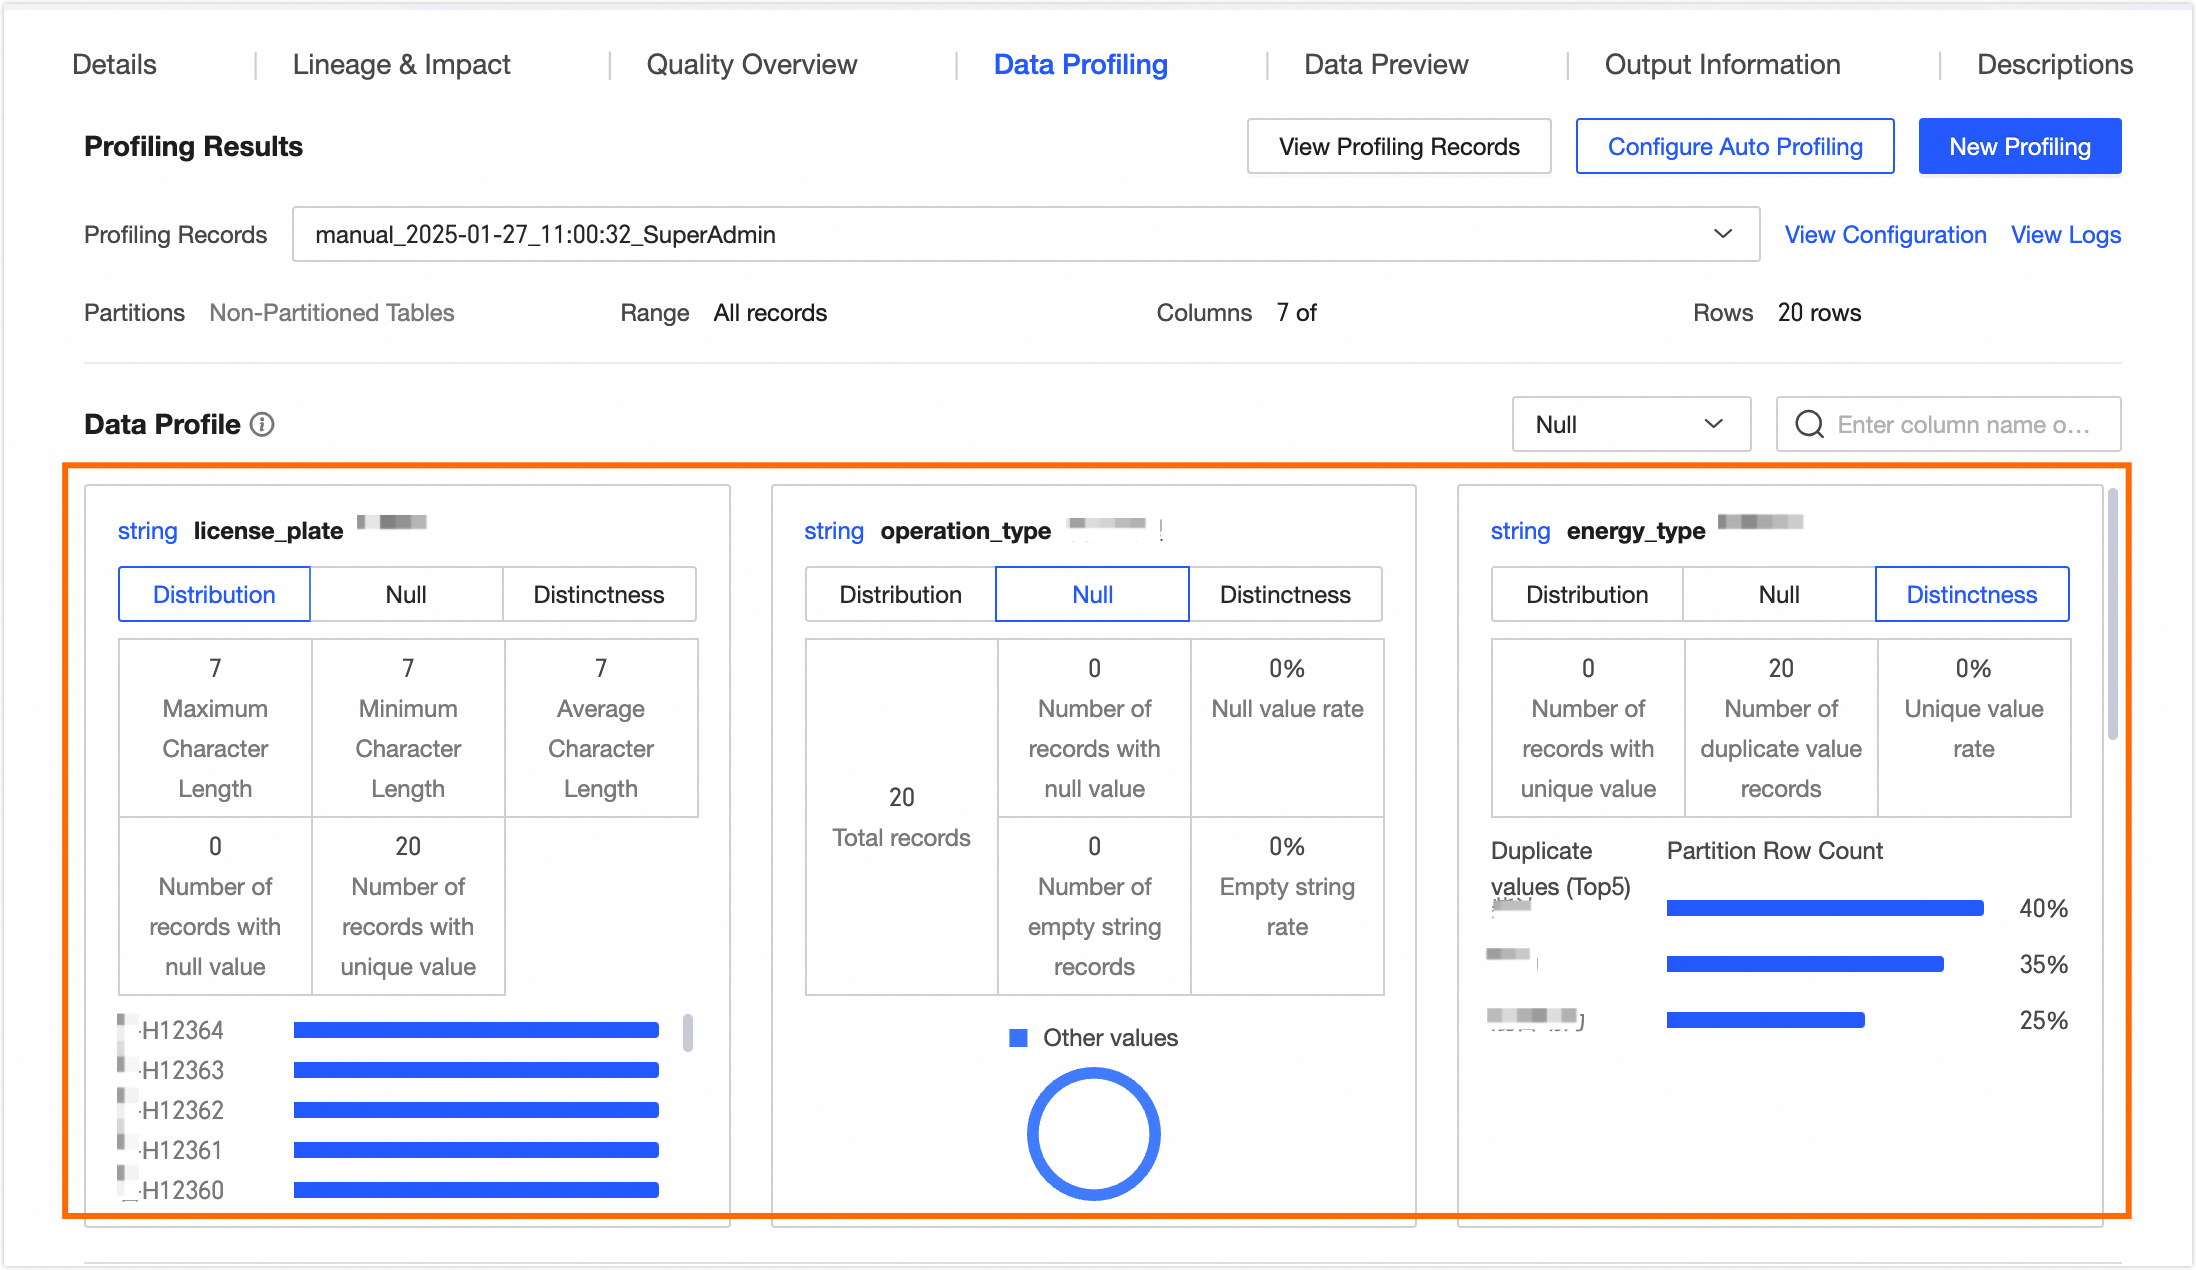
Task: Open the View Logs link
Action: coord(2065,235)
